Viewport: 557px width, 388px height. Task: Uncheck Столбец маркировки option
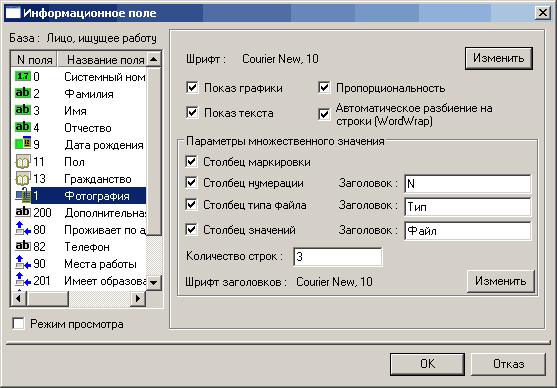191,162
